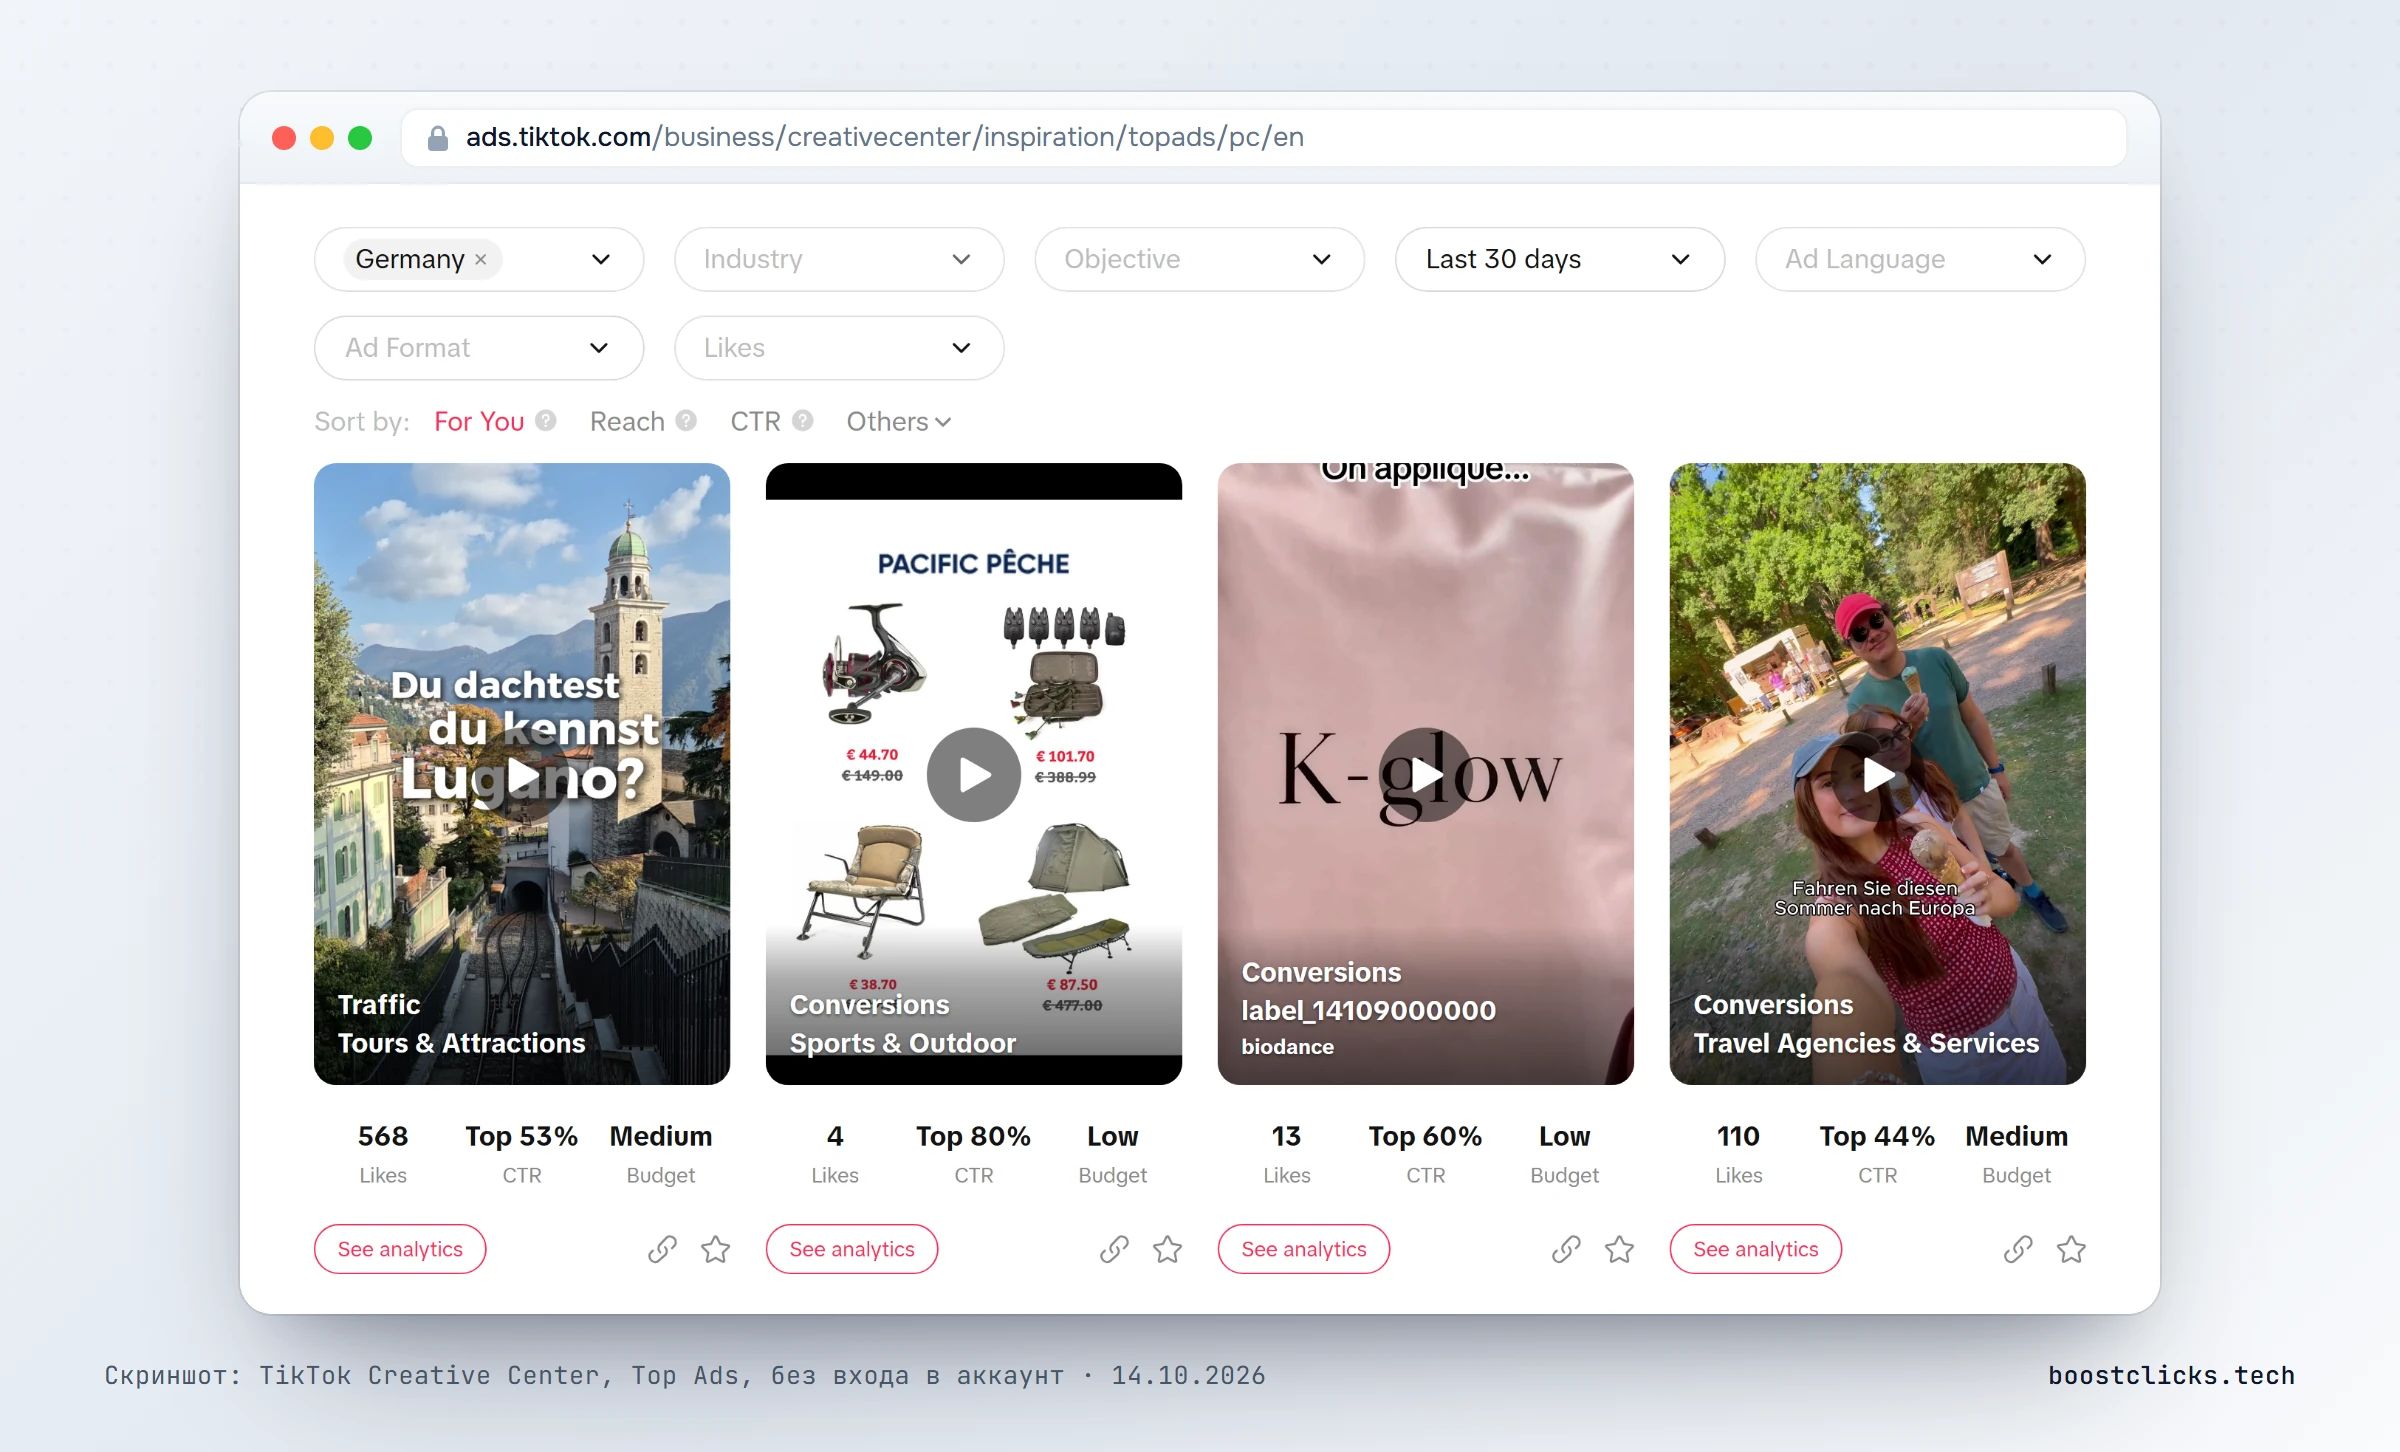
Task: Favorite the Tours & Attractions ad with star
Action: tap(716, 1249)
